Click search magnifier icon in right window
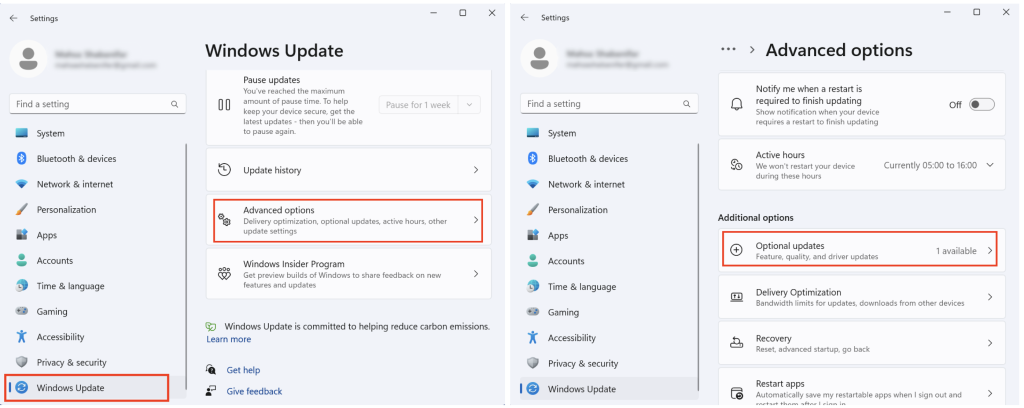 [x=686, y=104]
